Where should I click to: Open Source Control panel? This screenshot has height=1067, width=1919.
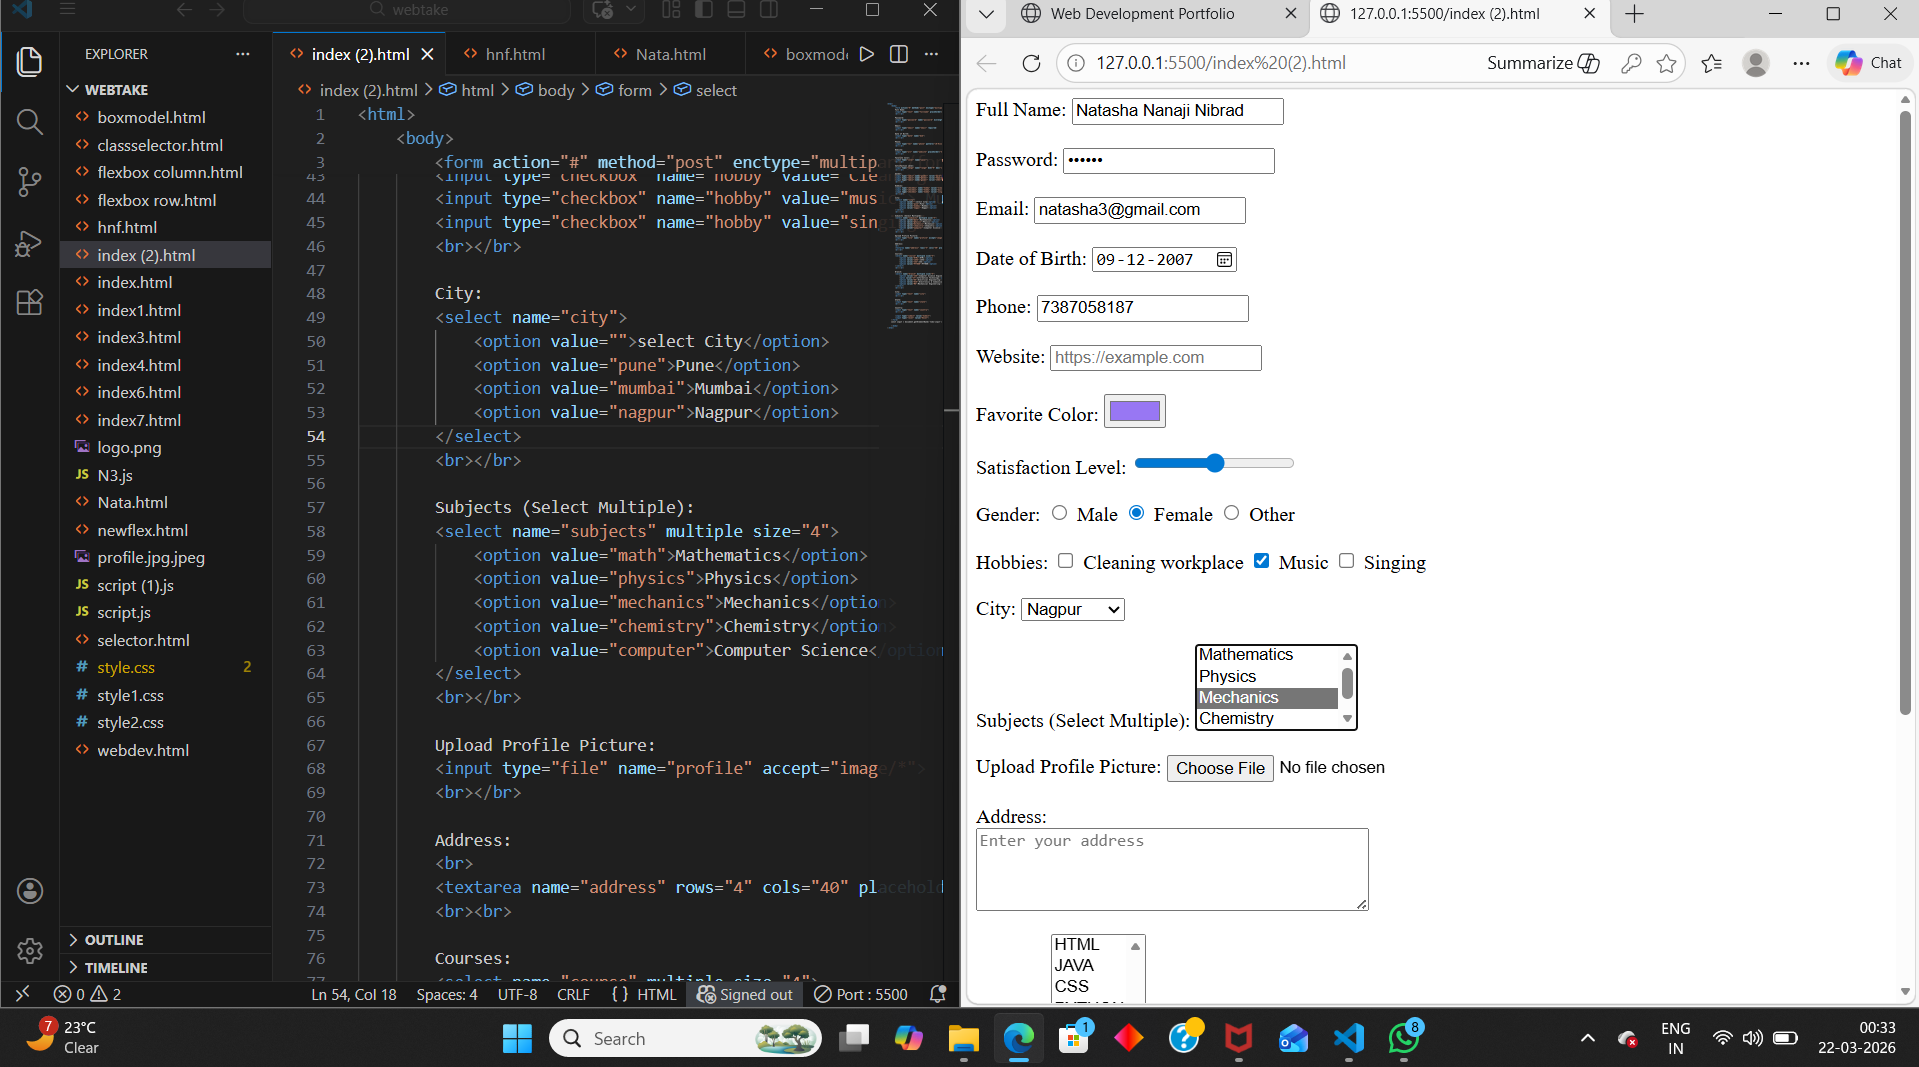coord(30,182)
